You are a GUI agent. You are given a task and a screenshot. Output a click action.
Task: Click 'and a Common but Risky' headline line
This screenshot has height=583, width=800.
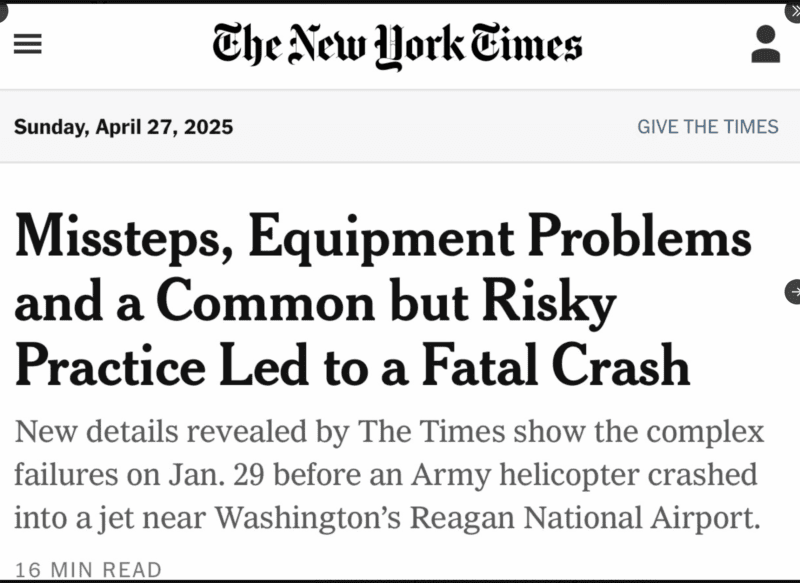315,303
